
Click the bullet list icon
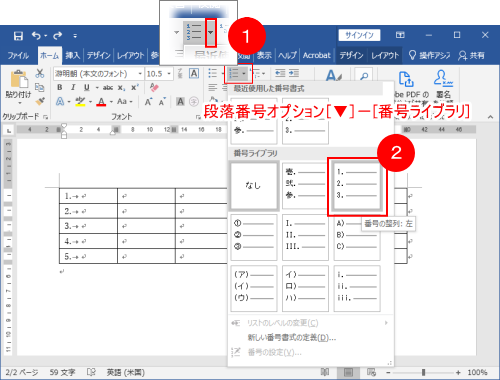point(212,73)
